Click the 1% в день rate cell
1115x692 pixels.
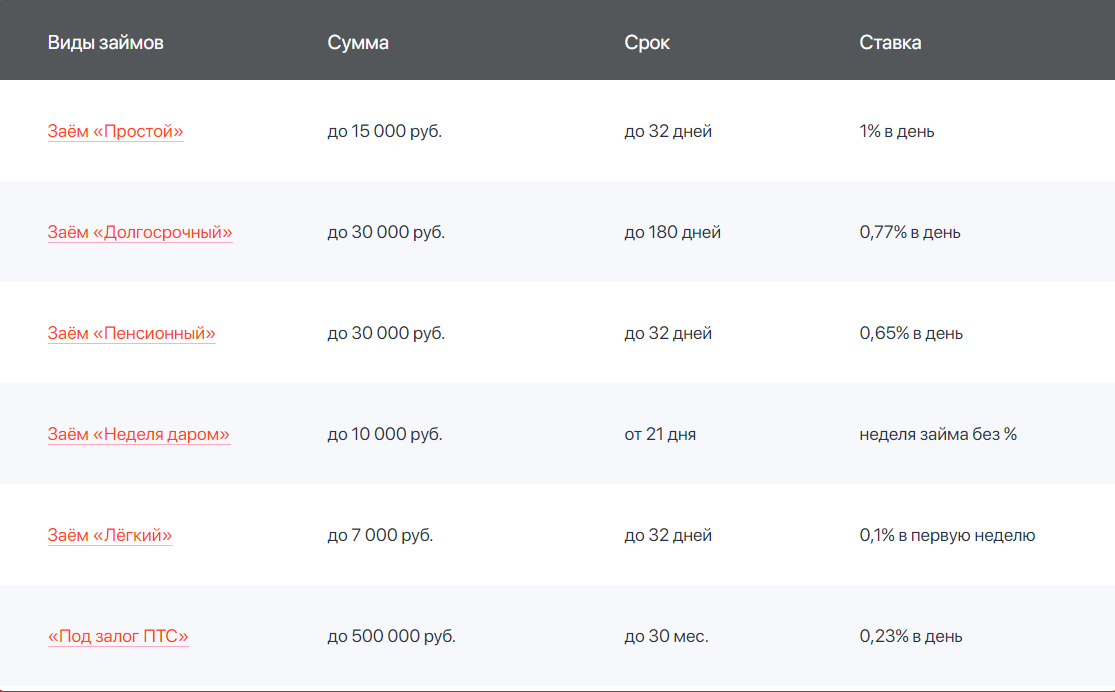pyautogui.click(x=896, y=131)
